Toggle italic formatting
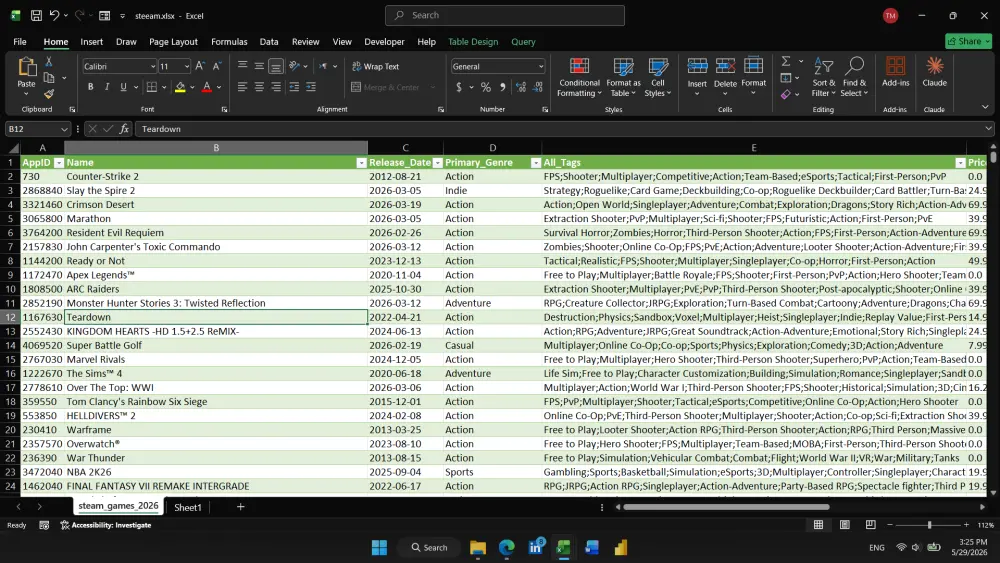Image resolution: width=1000 pixels, height=563 pixels. (x=107, y=87)
